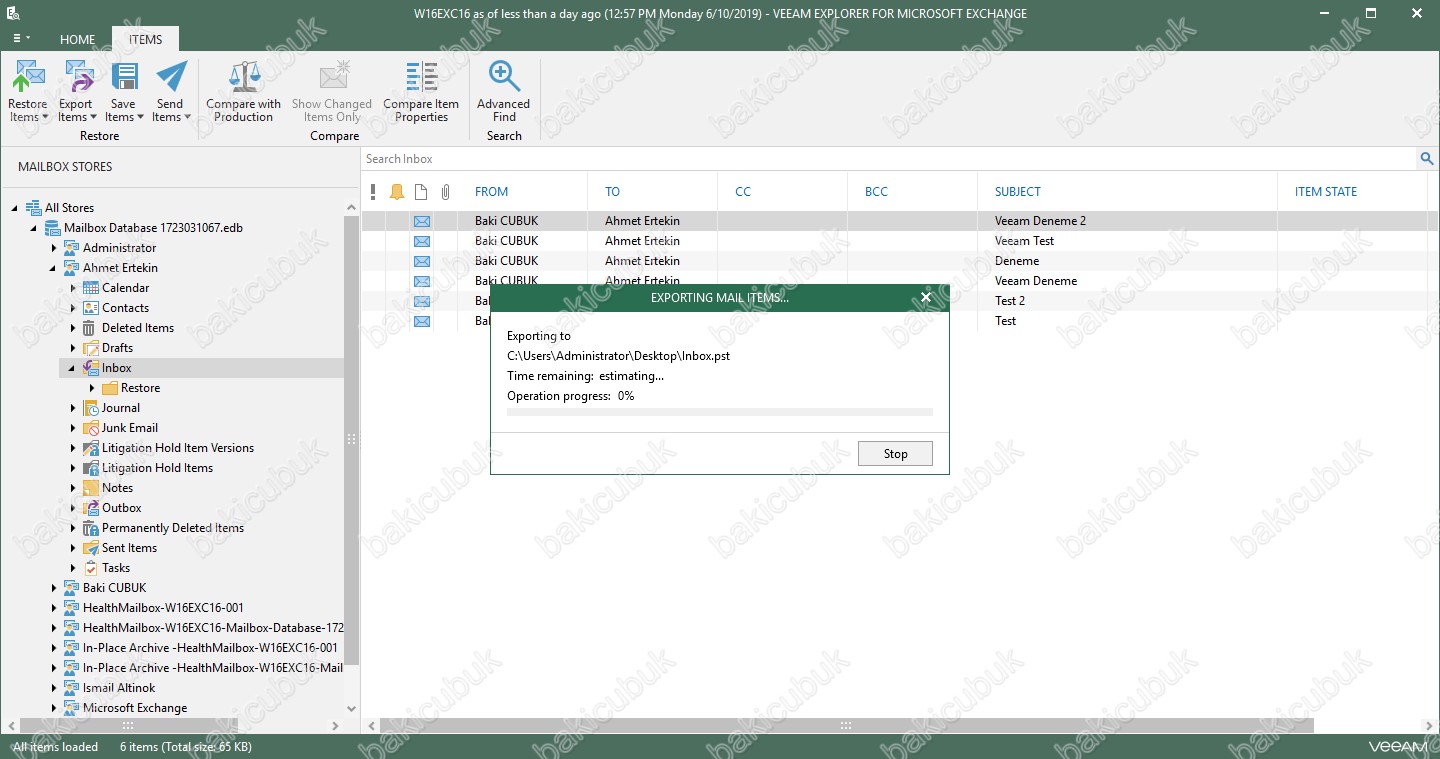Screen dimensions: 1440x759
Task: Click the Show Changed Items Only icon
Action: (x=332, y=77)
